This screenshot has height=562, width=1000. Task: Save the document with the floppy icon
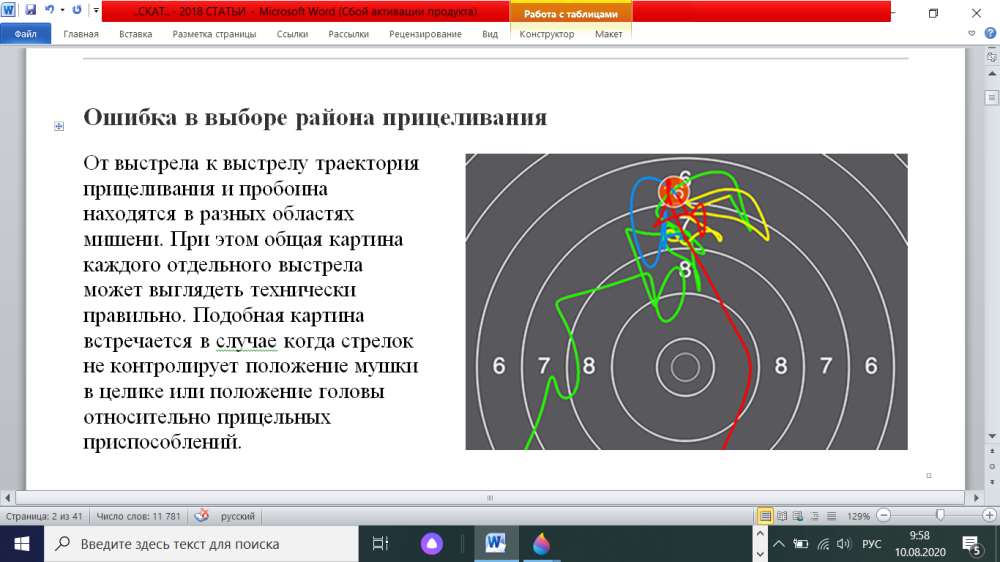[x=30, y=10]
